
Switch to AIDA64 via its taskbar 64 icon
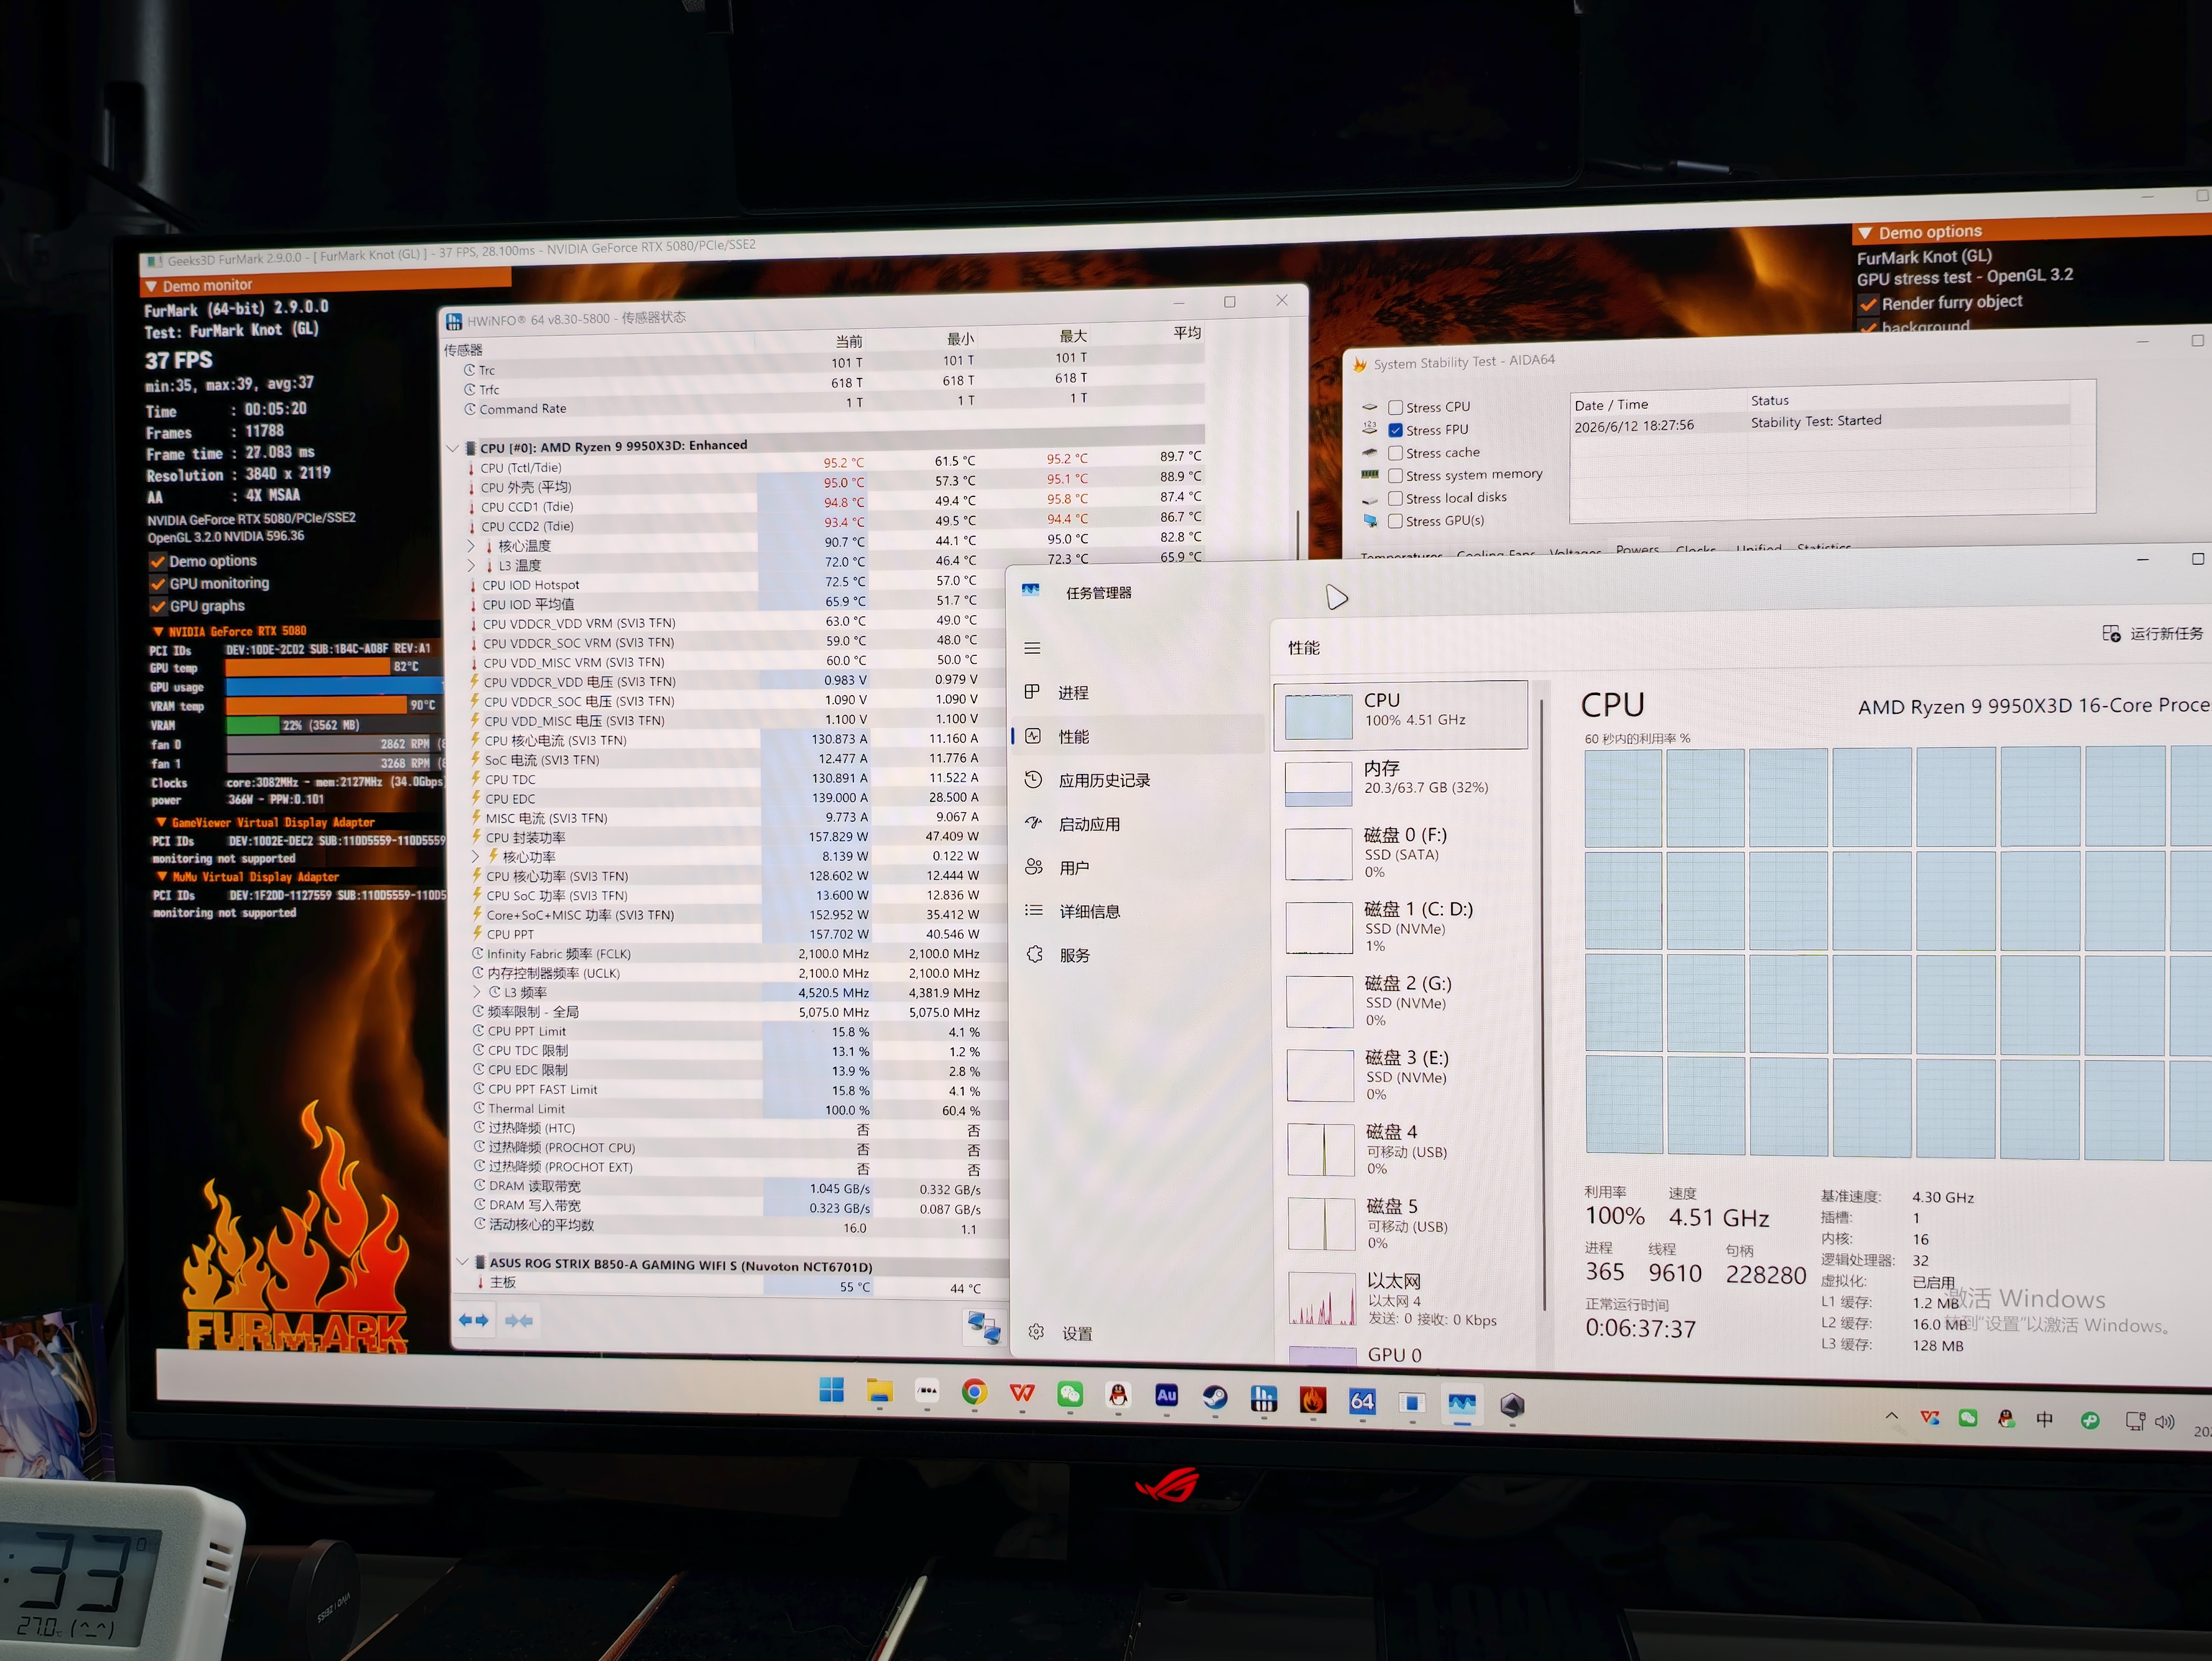[x=1362, y=1401]
